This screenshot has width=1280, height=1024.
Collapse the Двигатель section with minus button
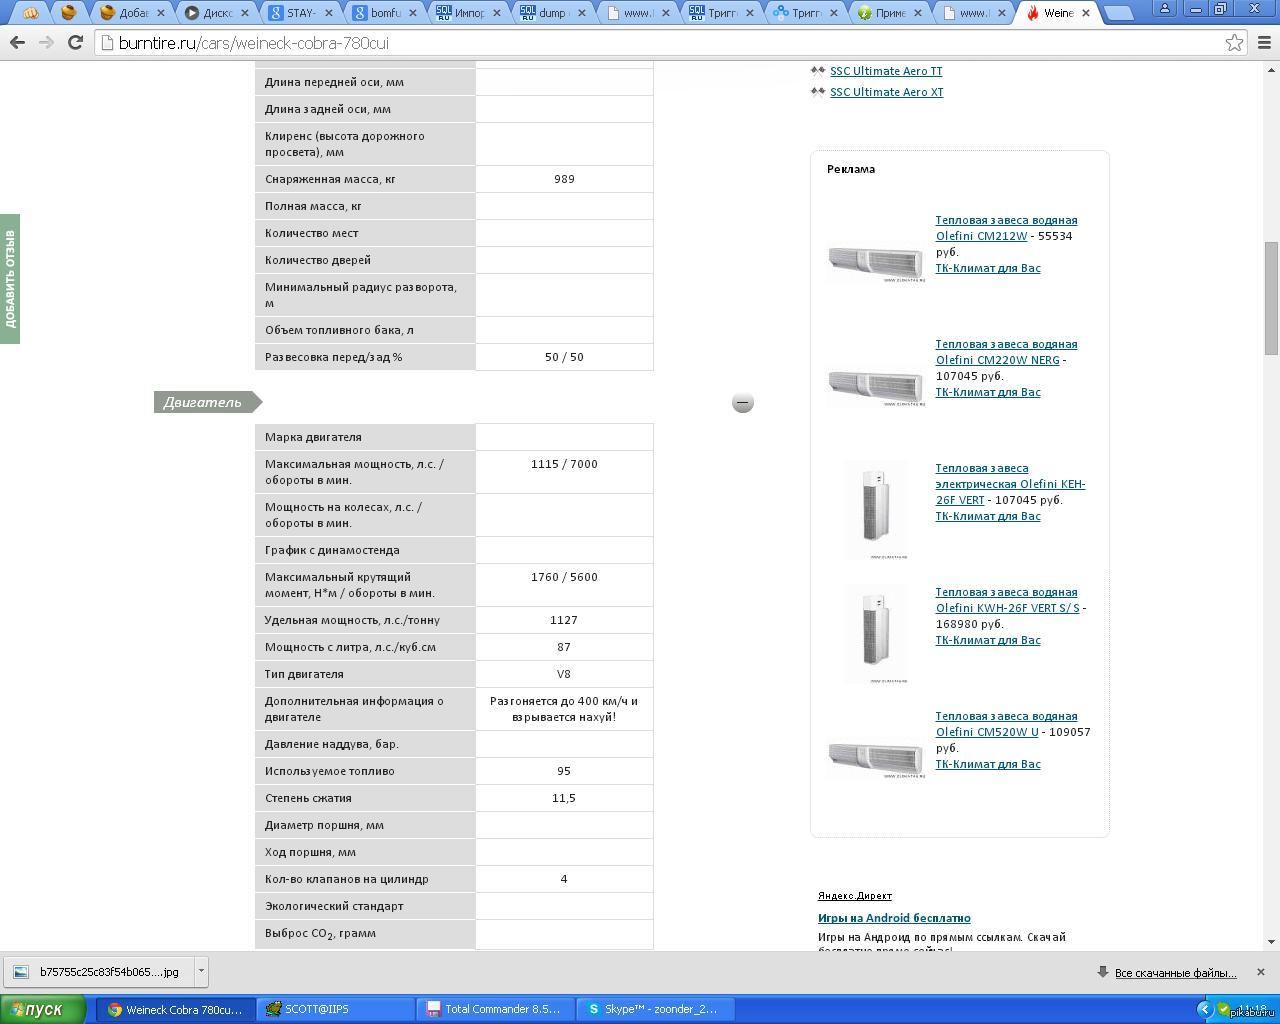coord(742,402)
